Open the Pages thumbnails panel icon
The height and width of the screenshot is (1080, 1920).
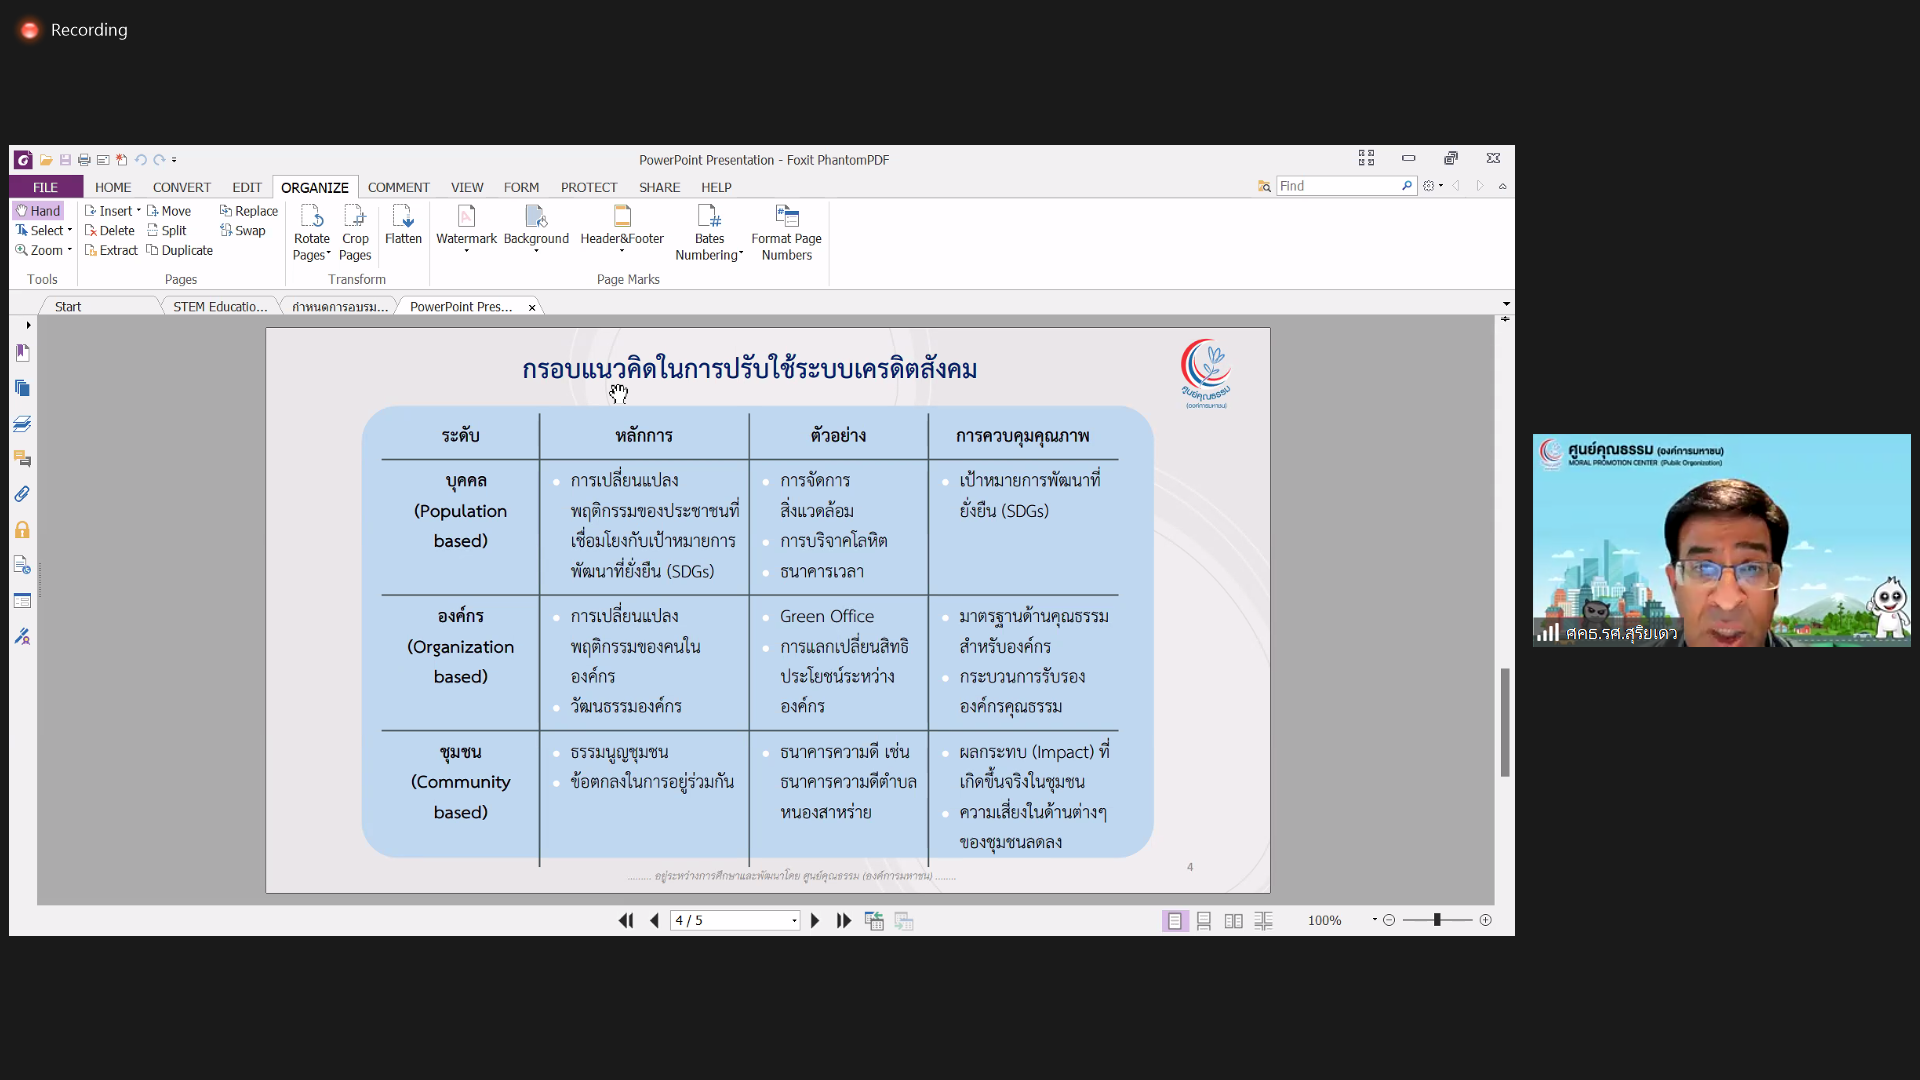tap(22, 388)
